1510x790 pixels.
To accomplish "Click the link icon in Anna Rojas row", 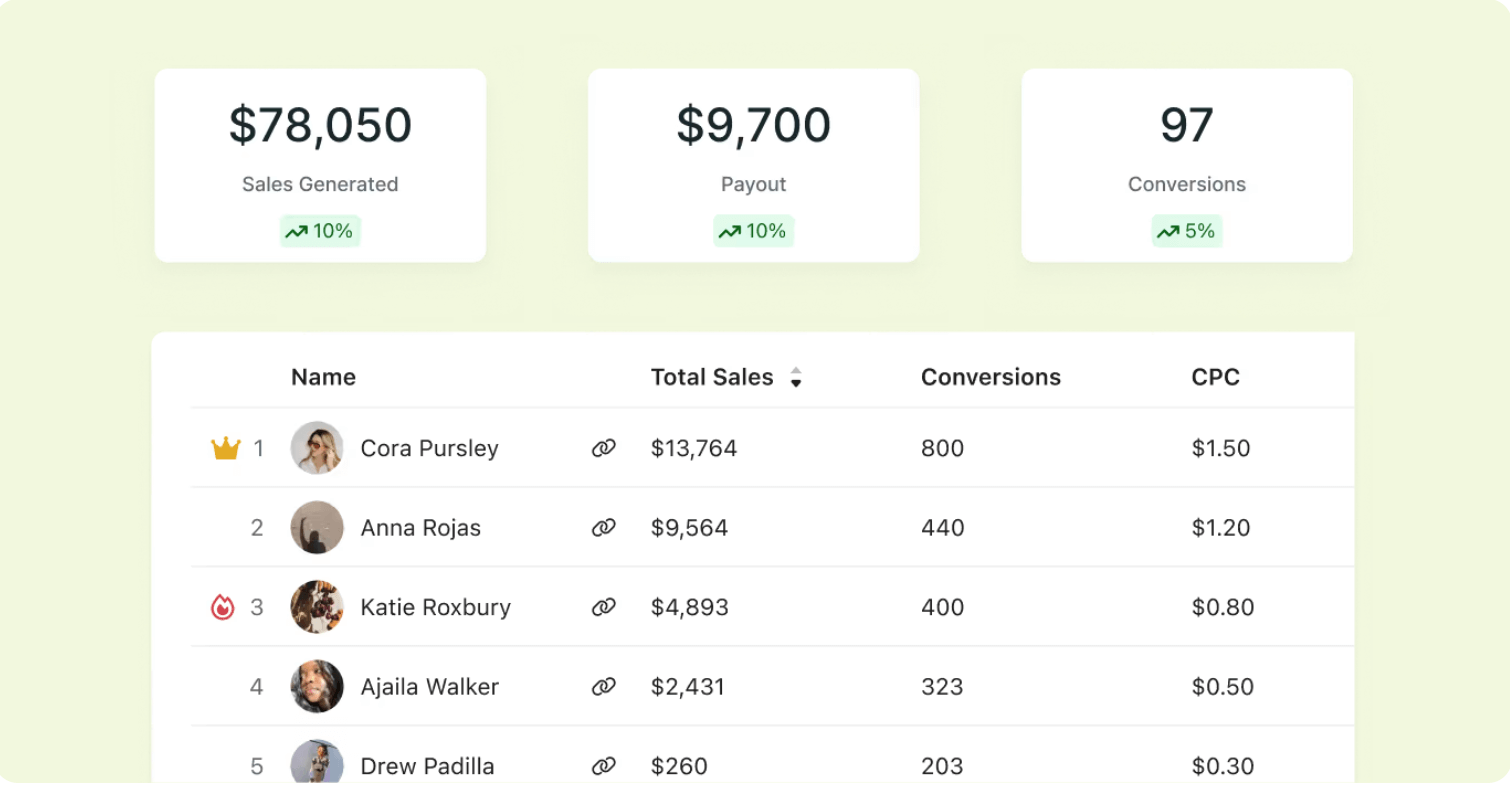I will tap(603, 528).
